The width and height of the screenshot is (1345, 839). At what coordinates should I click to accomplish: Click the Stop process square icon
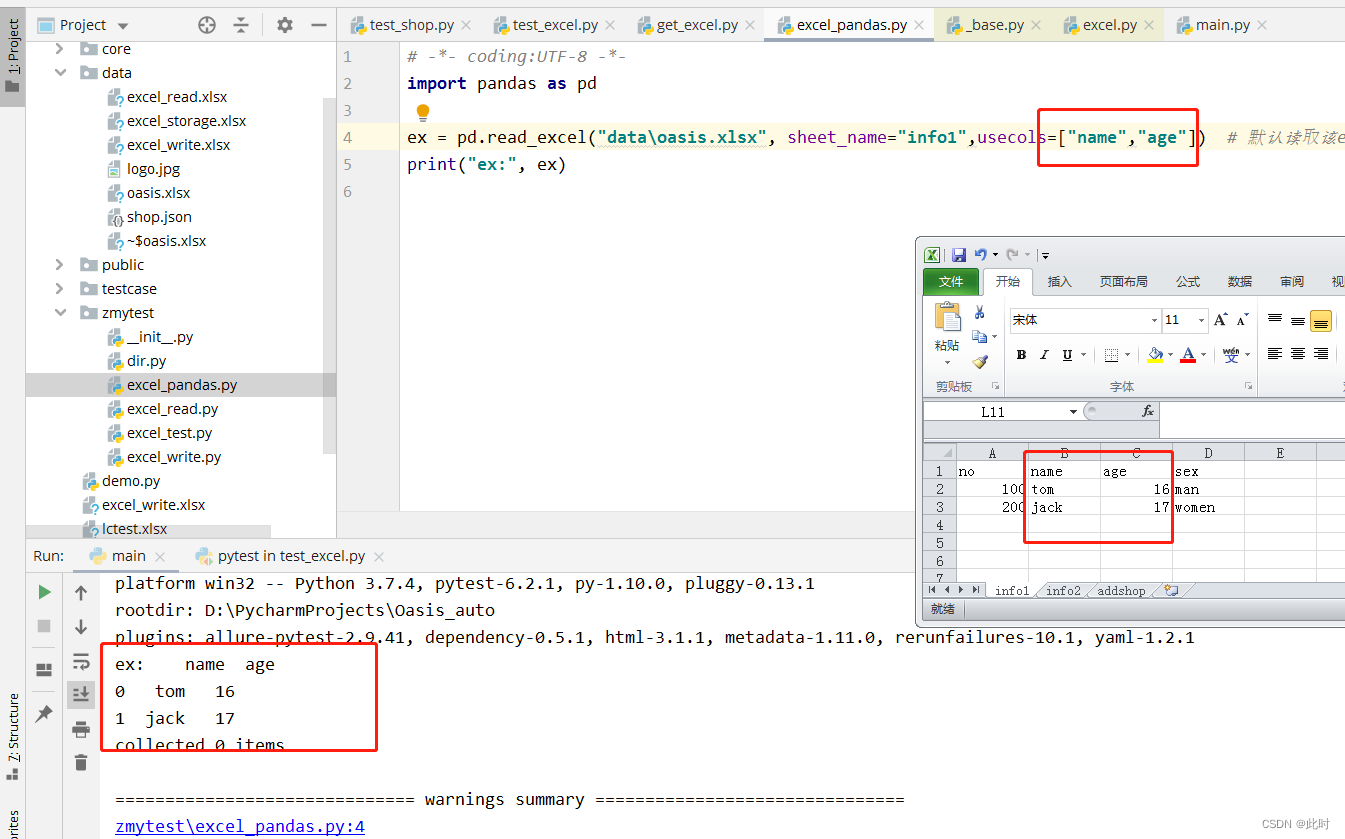(x=44, y=626)
